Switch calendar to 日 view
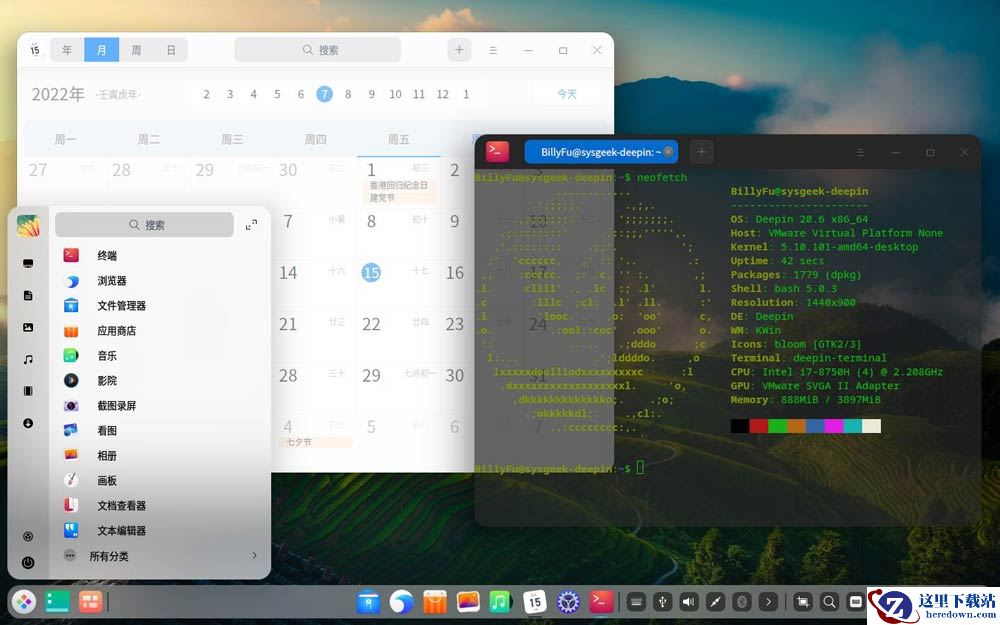This screenshot has height=625, width=1000. (x=170, y=50)
